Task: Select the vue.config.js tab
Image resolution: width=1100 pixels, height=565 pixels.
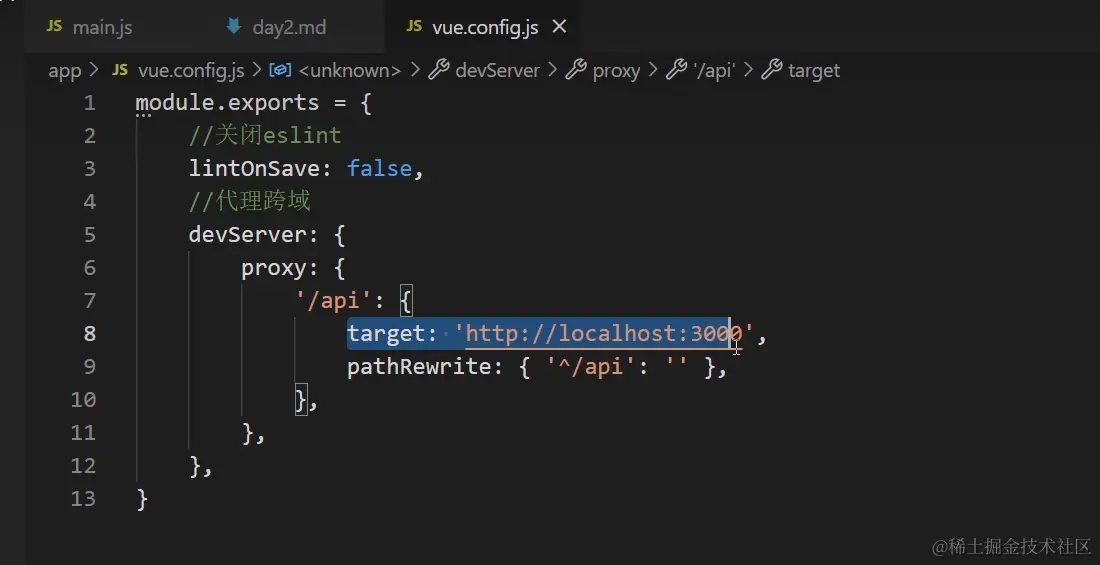Action: (485, 27)
